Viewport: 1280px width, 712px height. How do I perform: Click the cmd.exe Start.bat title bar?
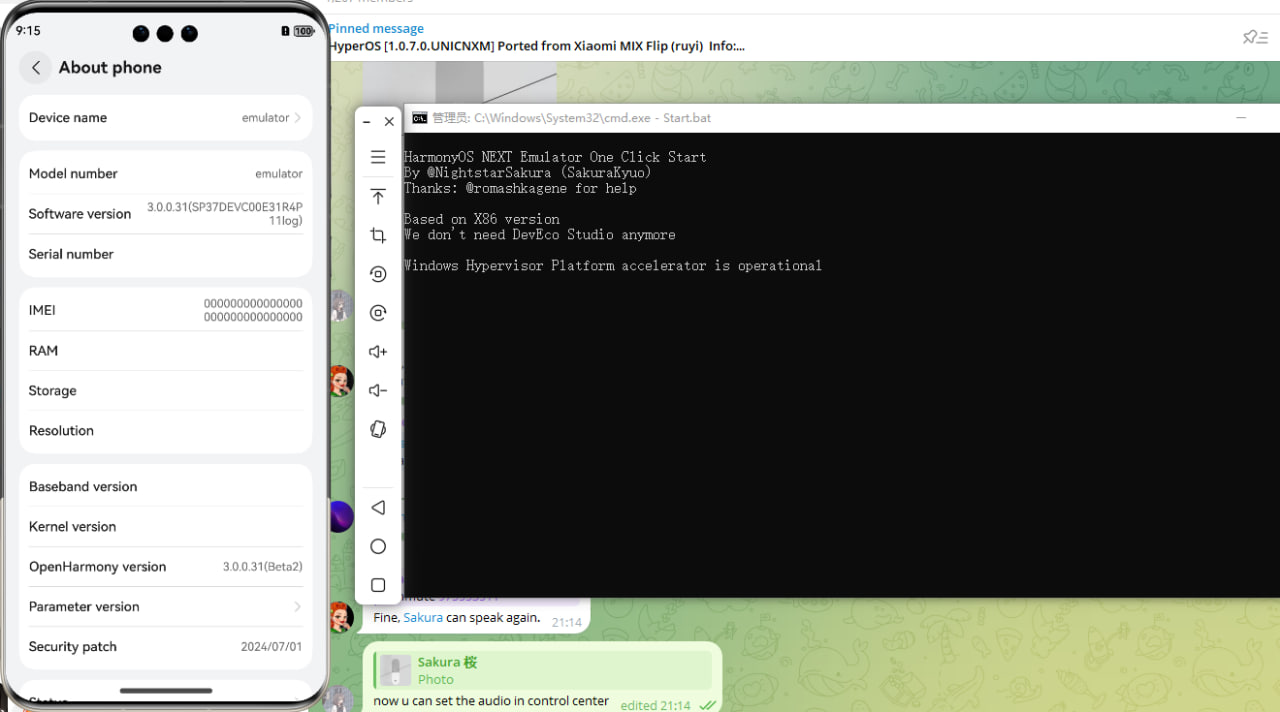[x=800, y=118]
